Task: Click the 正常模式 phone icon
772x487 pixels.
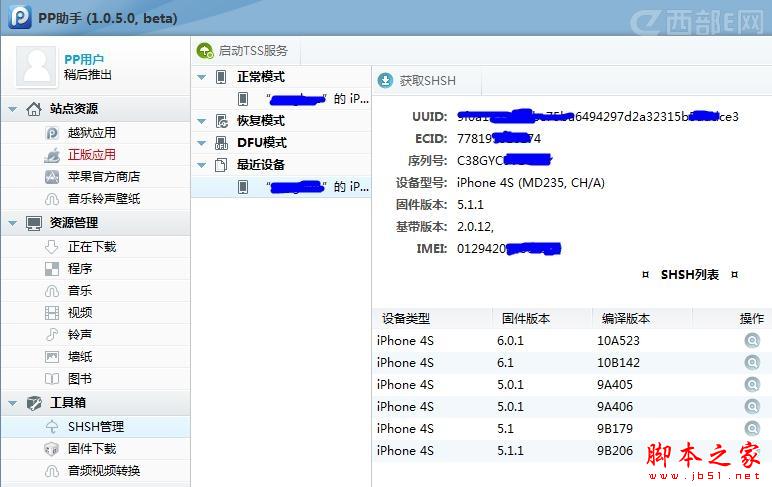Action: pos(221,77)
